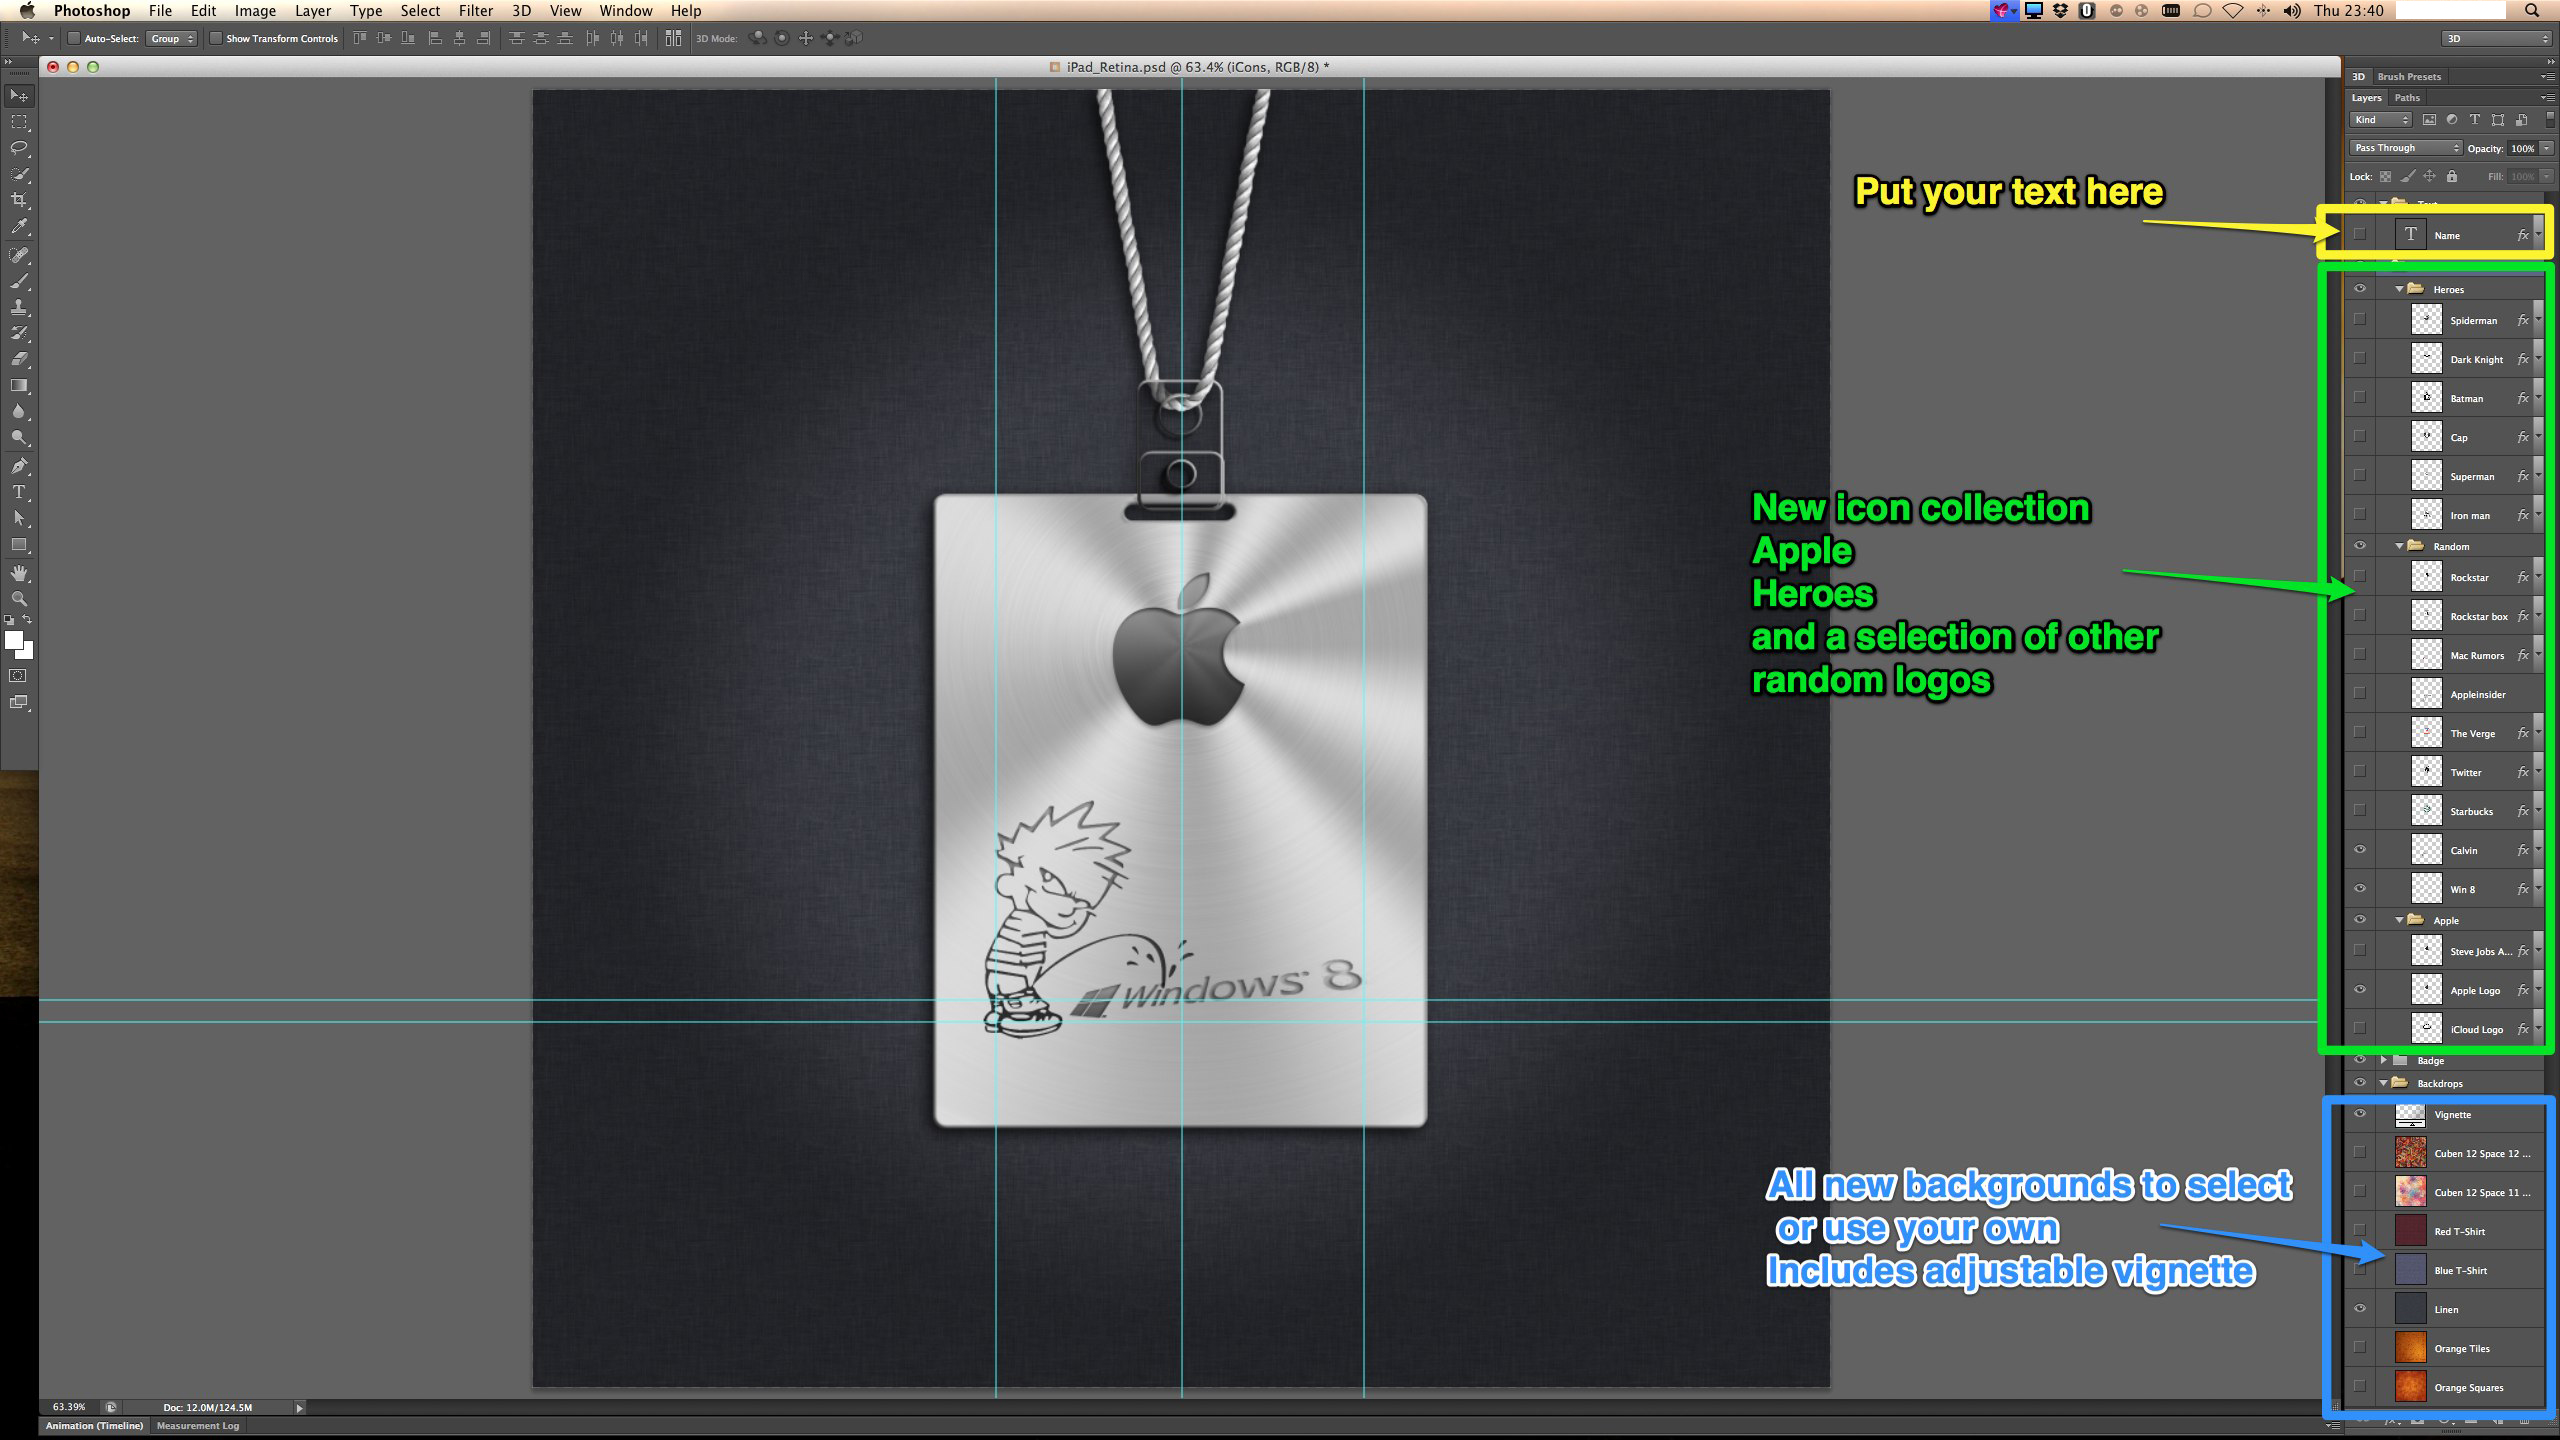Show the Batman layer
2560x1440 pixels.
point(2360,398)
